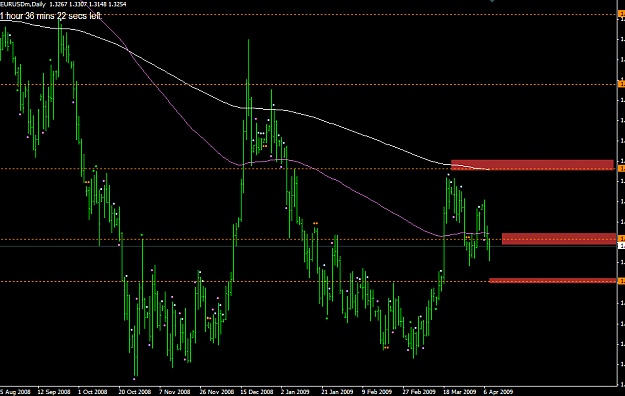Viewport: 625px width, 396px height.
Task: Click the '1 Oct 2008' date label
Action: tap(92, 392)
